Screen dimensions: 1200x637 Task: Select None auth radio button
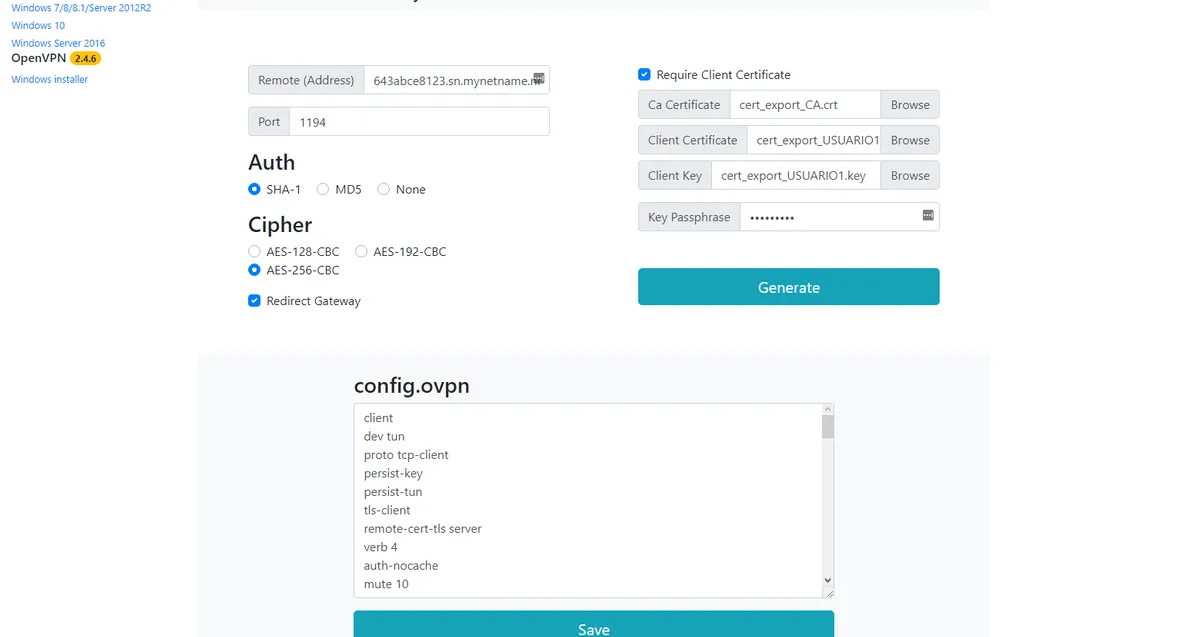pos(383,189)
